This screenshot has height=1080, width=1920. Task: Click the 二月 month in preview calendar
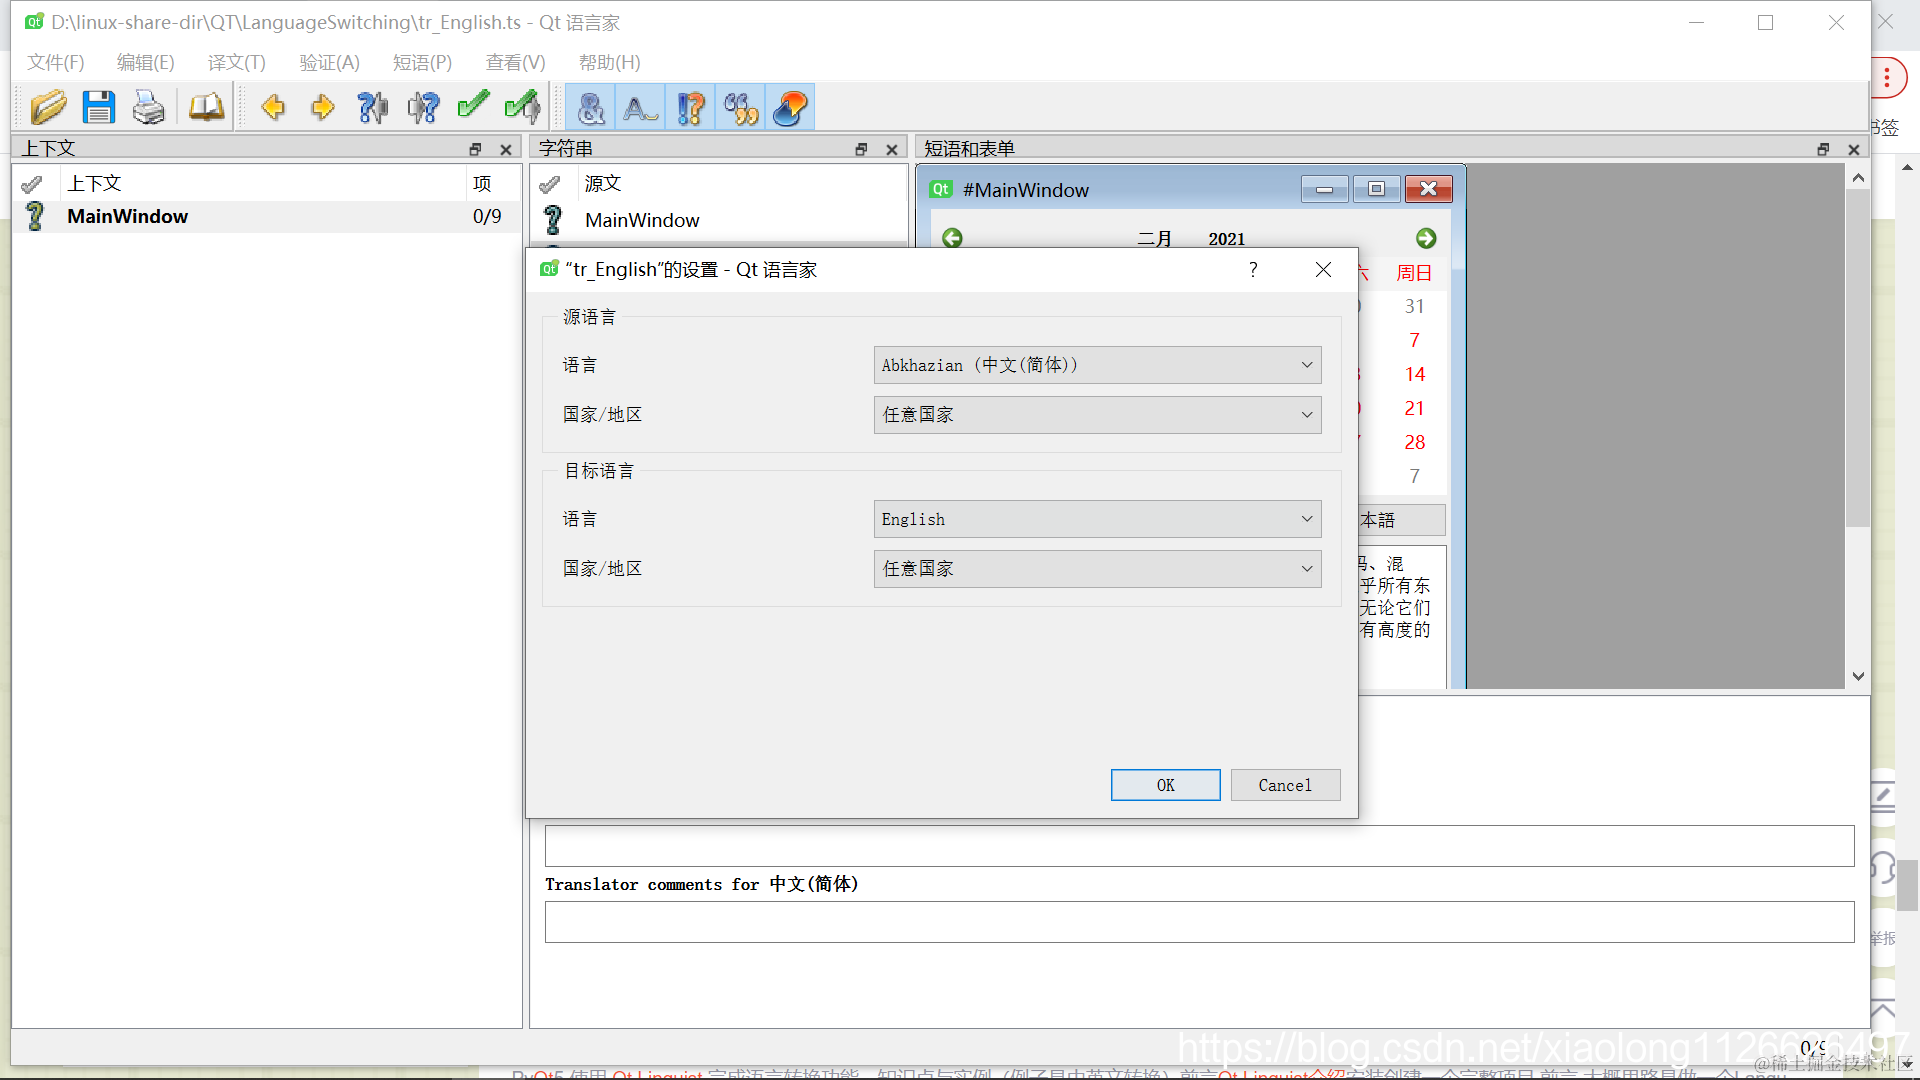[x=1154, y=239]
